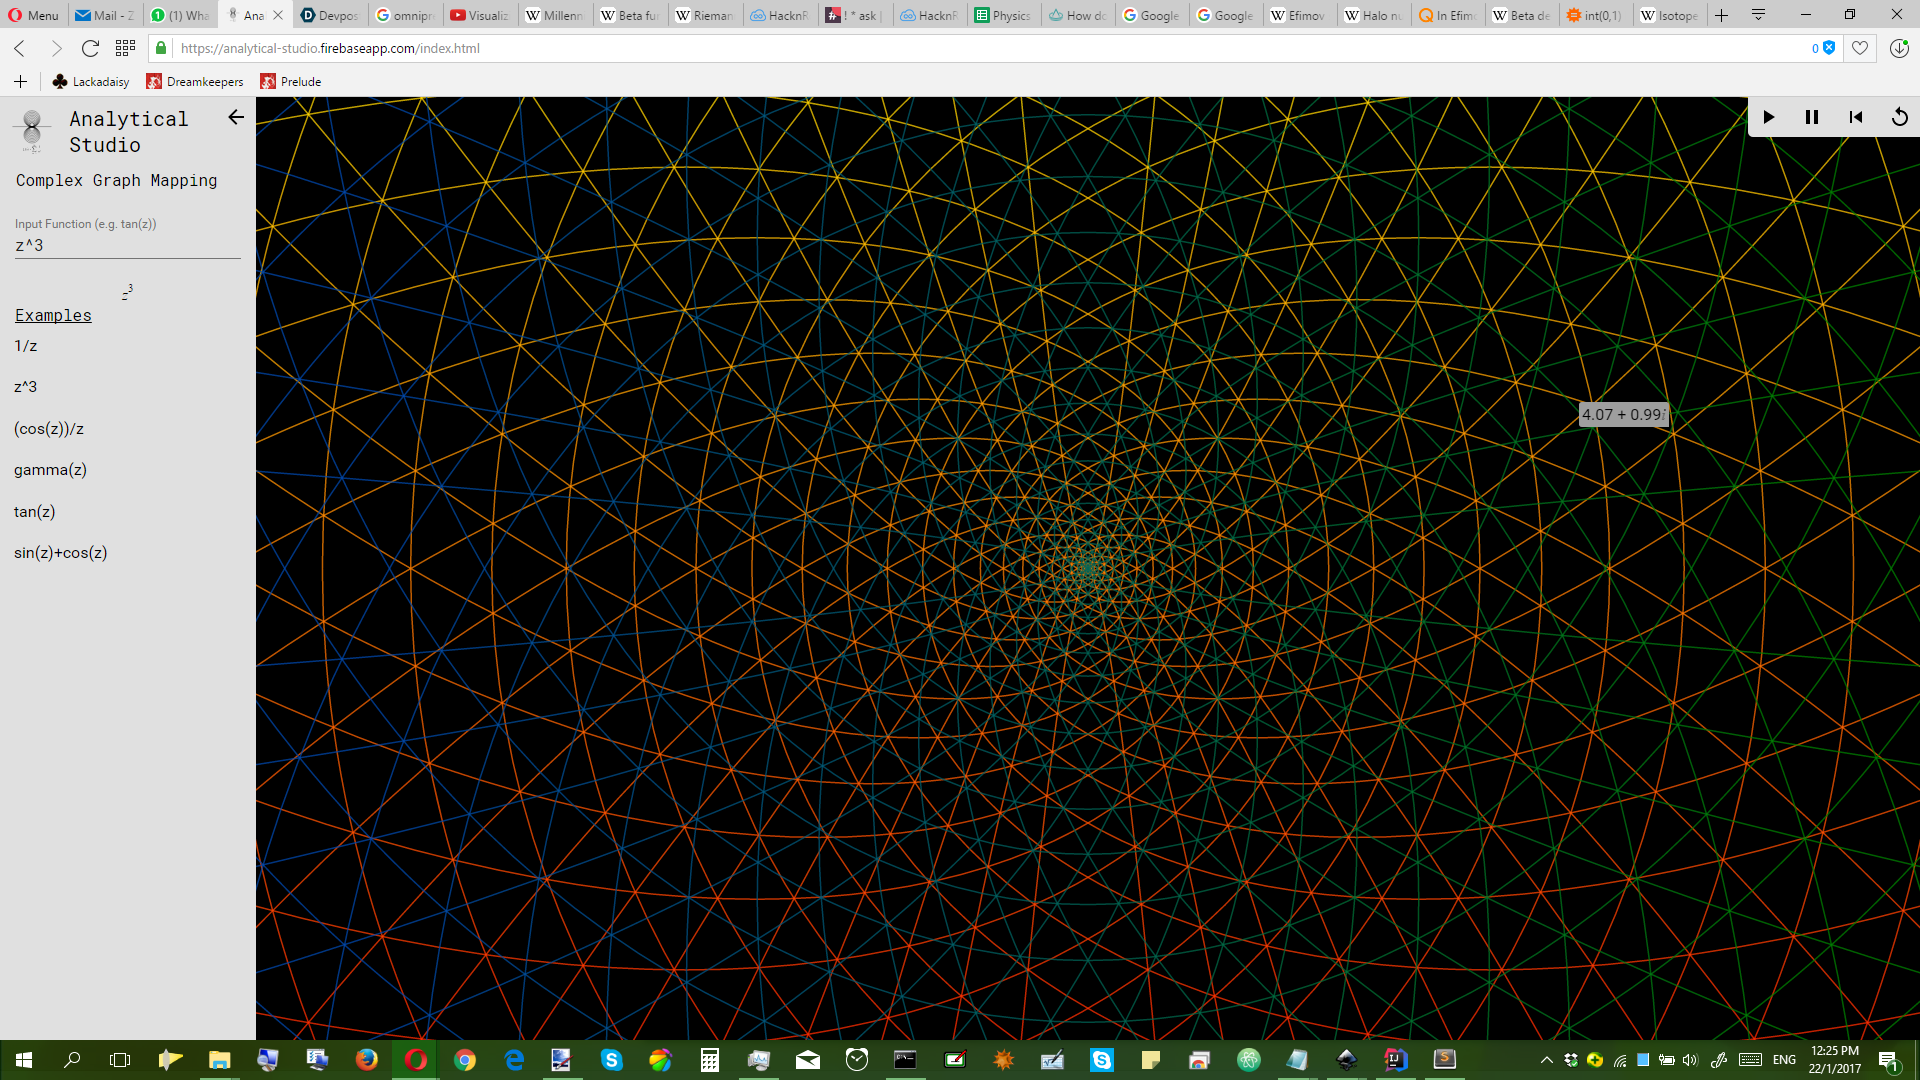Collapse sidebar with back arrow
Screen dimensions: 1920x1080
coord(236,117)
